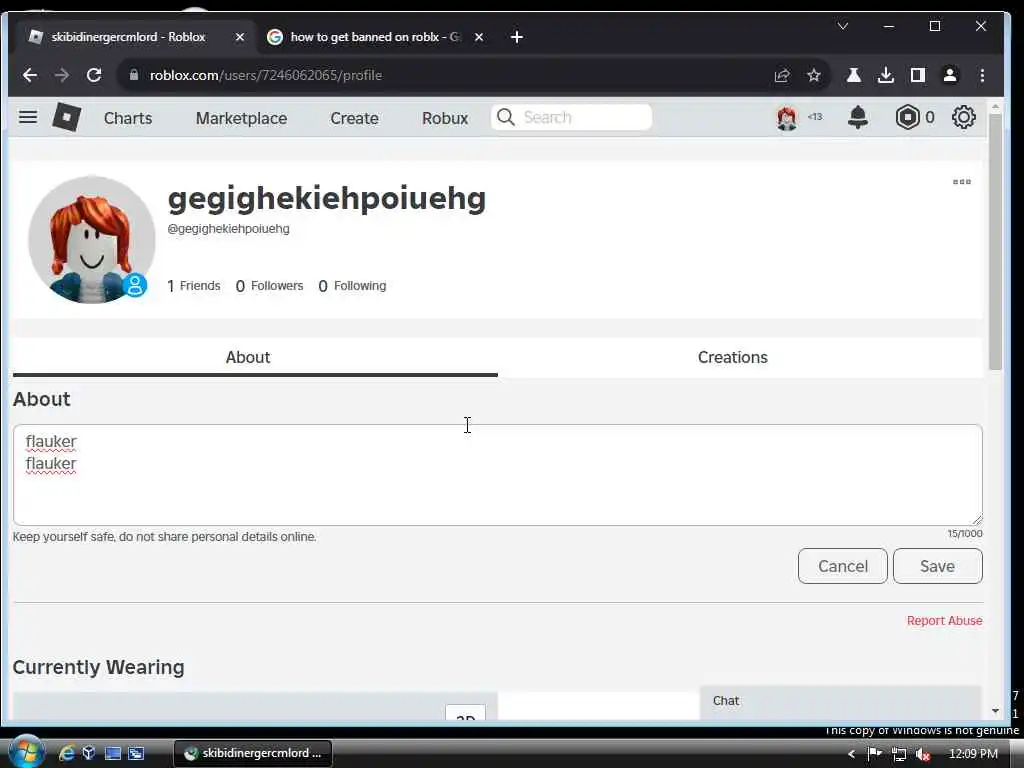Switch to the About tab
The width and height of the screenshot is (1024, 768).
click(x=255, y=357)
